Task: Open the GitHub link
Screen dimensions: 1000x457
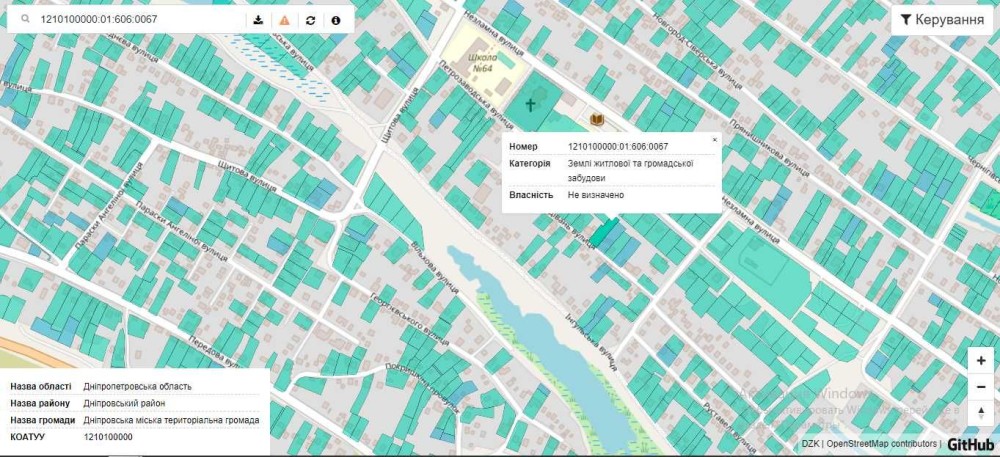Action: [x=970, y=444]
